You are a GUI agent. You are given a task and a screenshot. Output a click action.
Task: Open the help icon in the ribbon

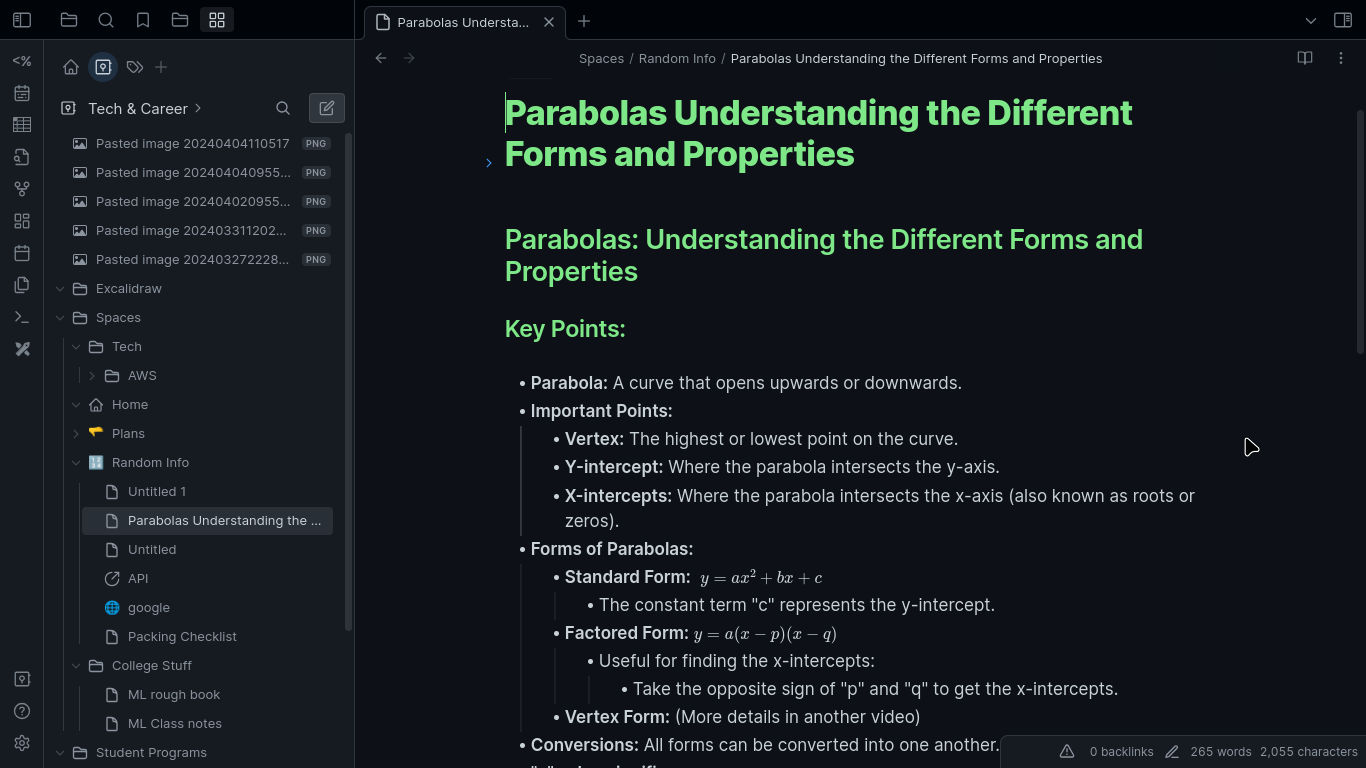click(x=22, y=711)
